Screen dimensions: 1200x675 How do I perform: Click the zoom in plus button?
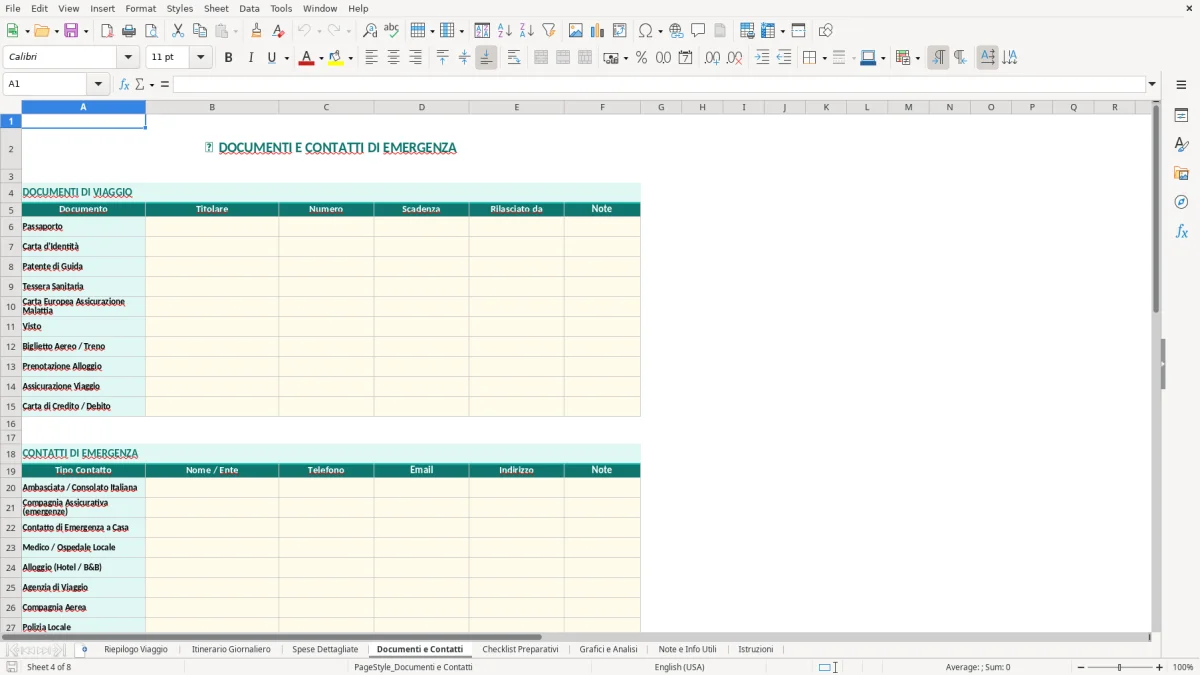1160,667
